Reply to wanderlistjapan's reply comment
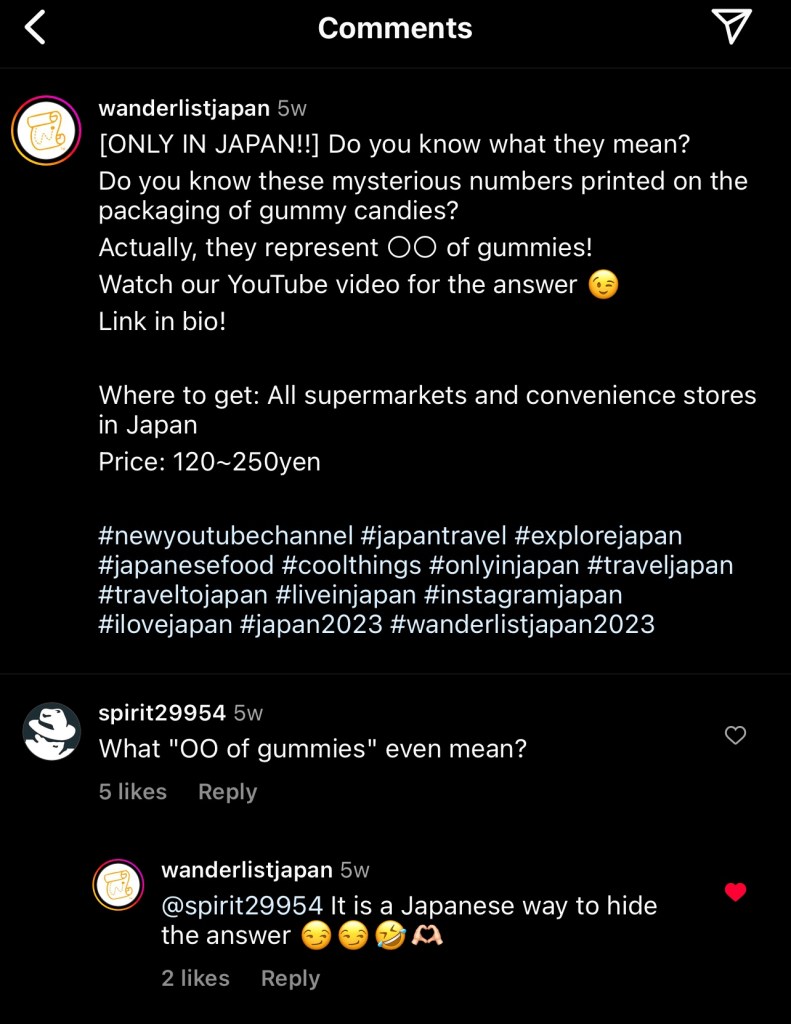Viewport: 791px width, 1024px height. 290,979
